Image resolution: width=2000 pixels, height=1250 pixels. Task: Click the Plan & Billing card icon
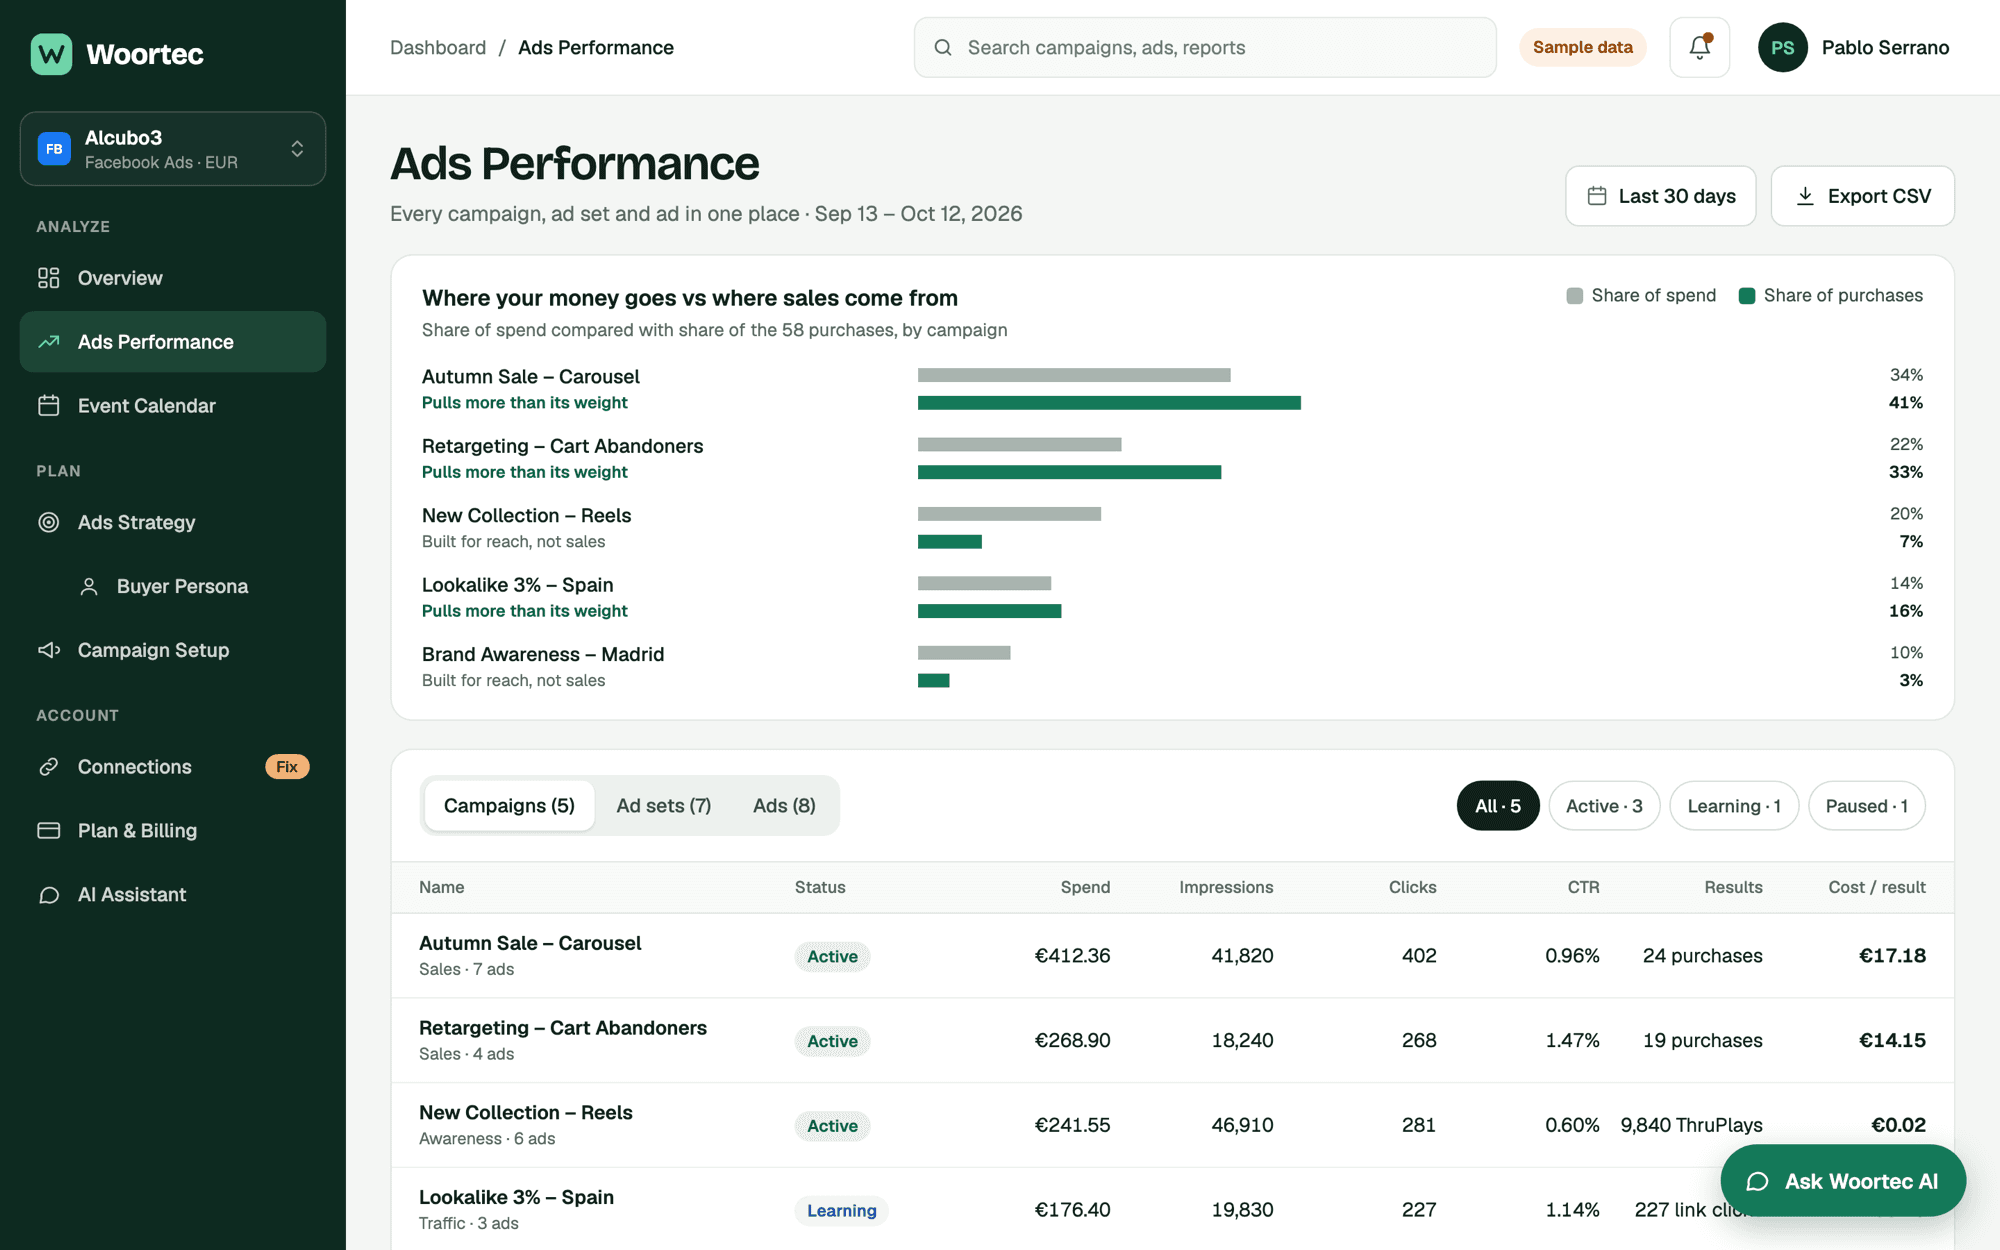[49, 831]
